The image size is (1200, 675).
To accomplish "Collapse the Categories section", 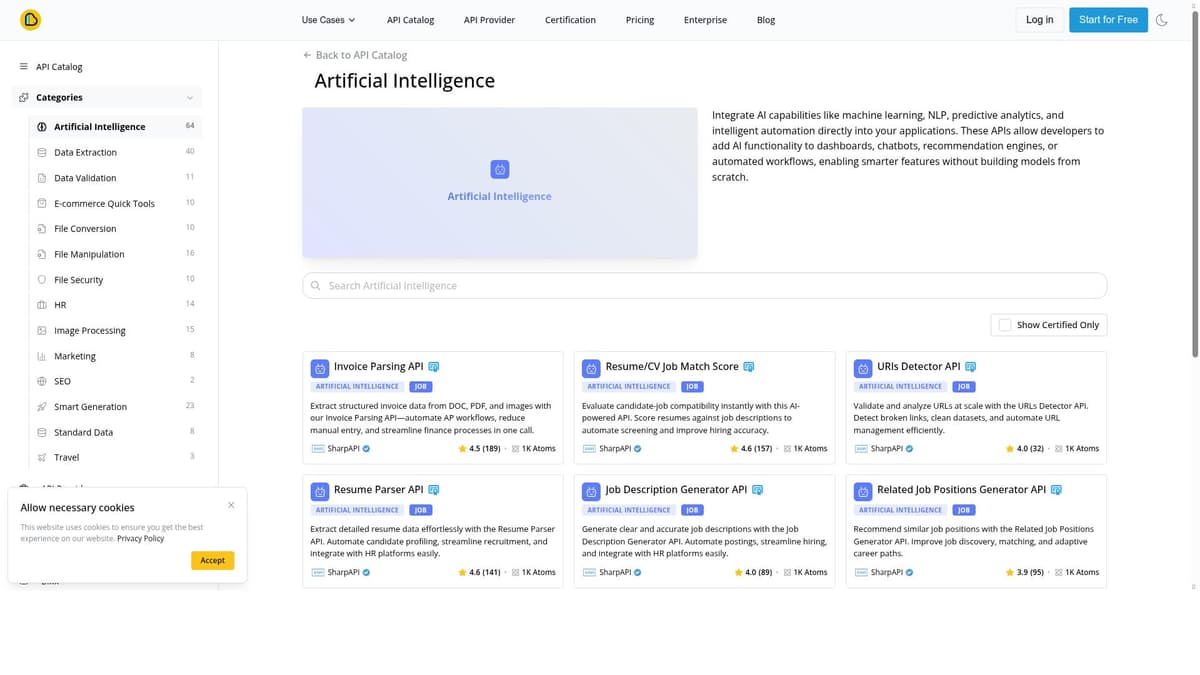I will click(190, 97).
